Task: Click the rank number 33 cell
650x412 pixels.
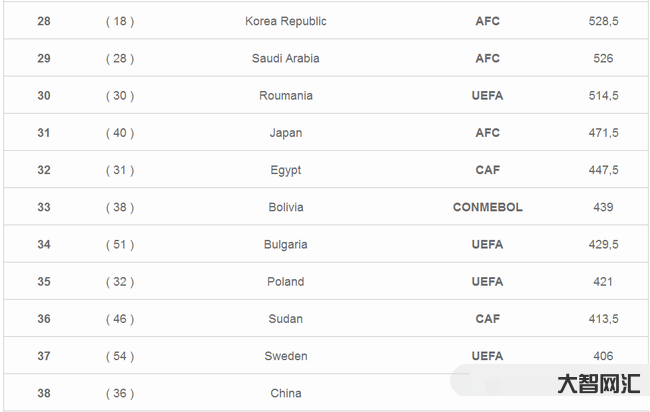Action: pyautogui.click(x=44, y=207)
